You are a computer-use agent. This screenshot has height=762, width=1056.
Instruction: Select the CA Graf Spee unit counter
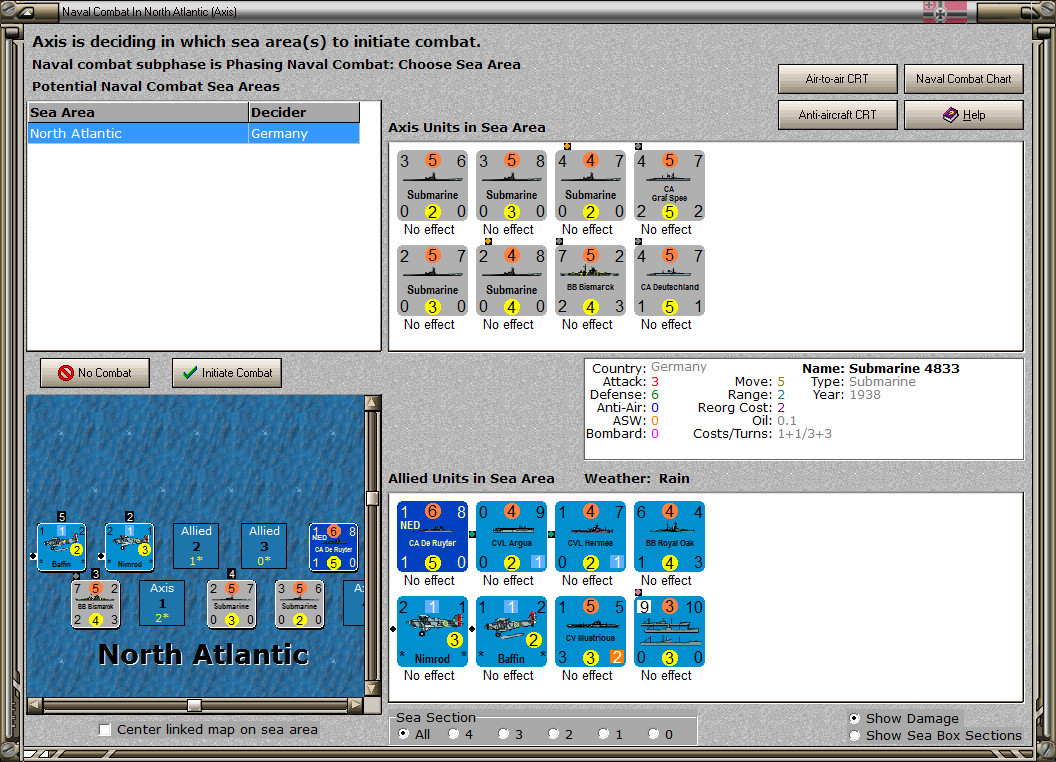669,186
